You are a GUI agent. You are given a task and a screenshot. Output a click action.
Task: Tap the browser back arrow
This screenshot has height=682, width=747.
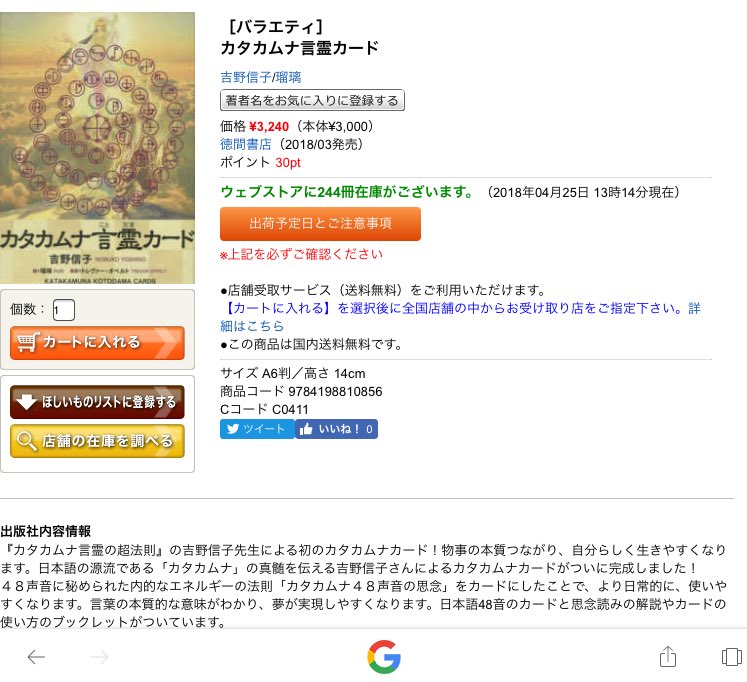click(x=36, y=657)
